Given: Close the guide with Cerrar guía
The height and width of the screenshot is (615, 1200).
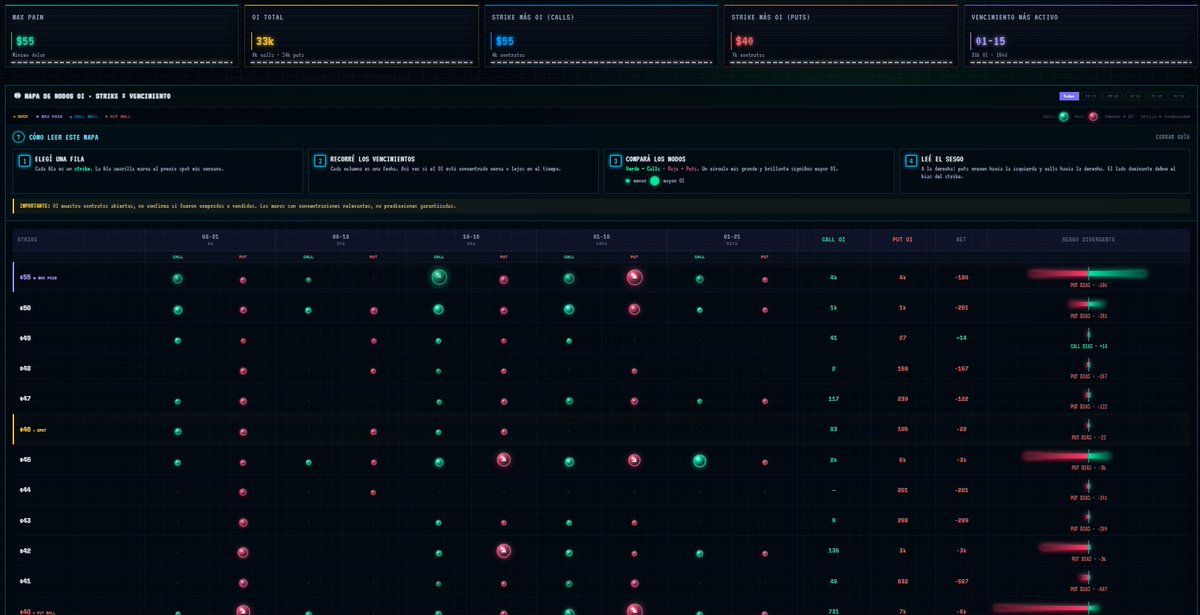Looking at the screenshot, I should [1172, 137].
